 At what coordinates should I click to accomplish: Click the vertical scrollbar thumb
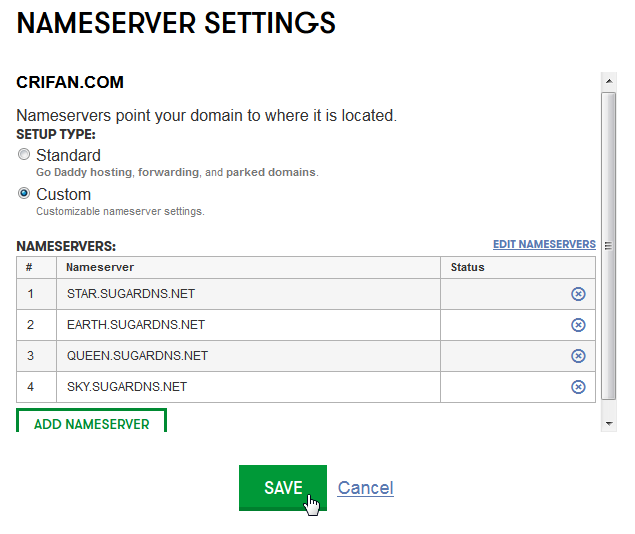[608, 240]
